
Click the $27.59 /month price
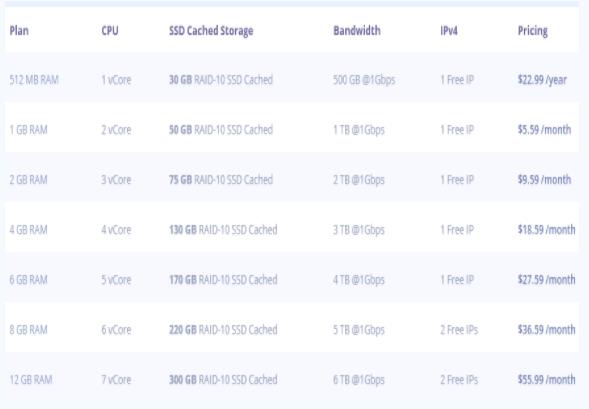(x=547, y=279)
